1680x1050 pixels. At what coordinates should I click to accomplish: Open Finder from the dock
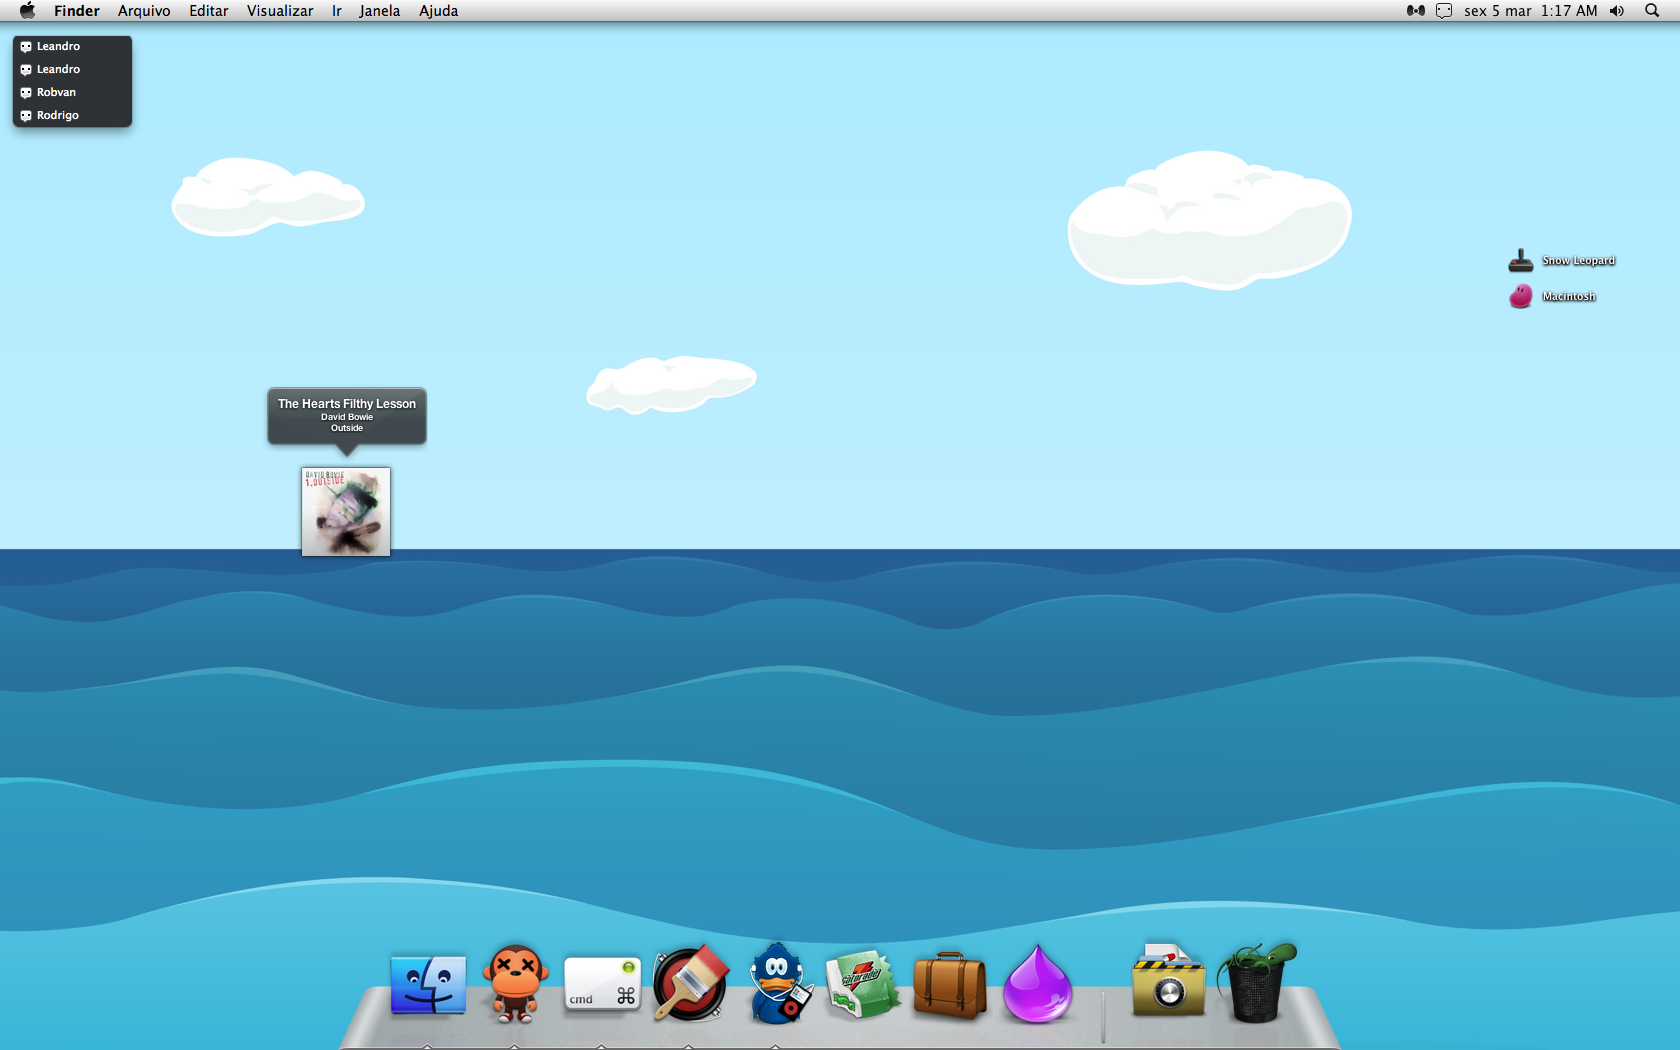point(428,984)
